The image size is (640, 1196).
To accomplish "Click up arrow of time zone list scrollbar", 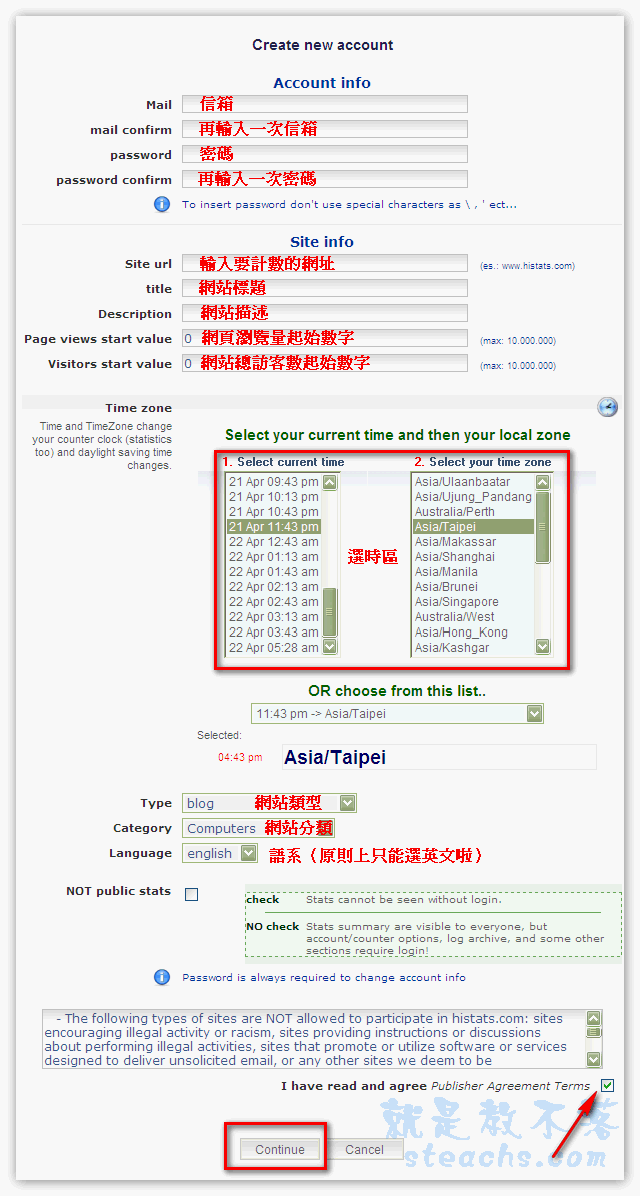I will click(542, 482).
